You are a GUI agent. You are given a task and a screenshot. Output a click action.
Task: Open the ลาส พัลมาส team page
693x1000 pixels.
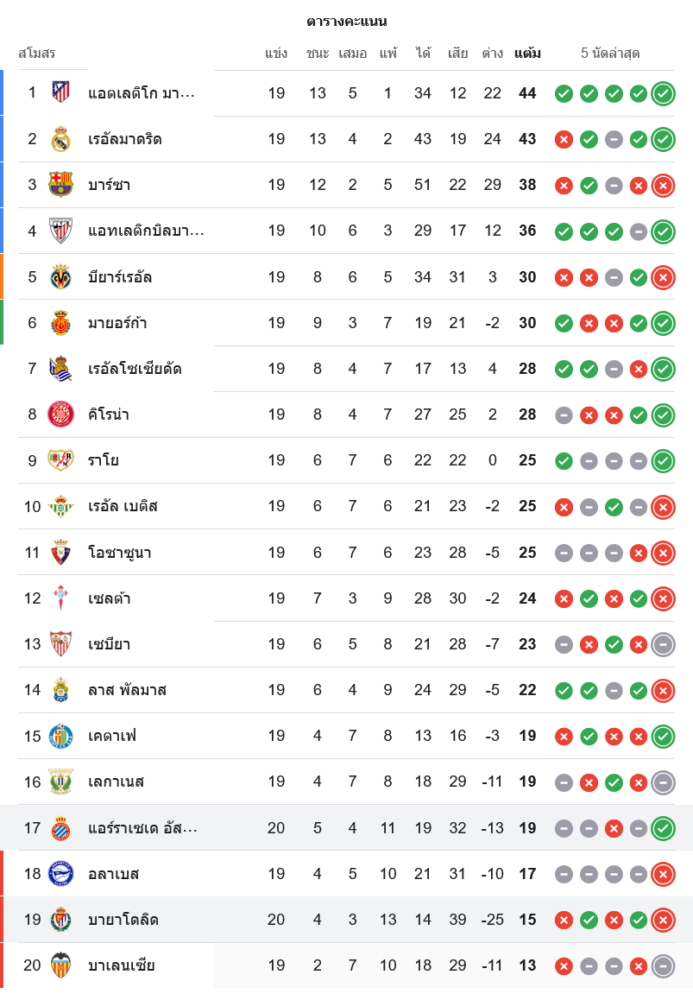[x=127, y=690]
